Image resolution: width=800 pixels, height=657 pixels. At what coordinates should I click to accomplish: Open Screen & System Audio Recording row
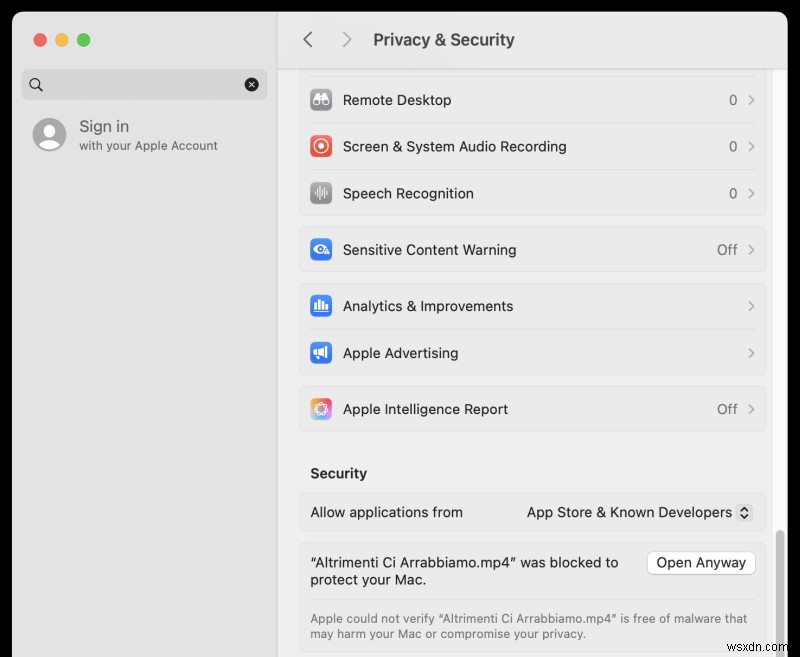tap(532, 146)
